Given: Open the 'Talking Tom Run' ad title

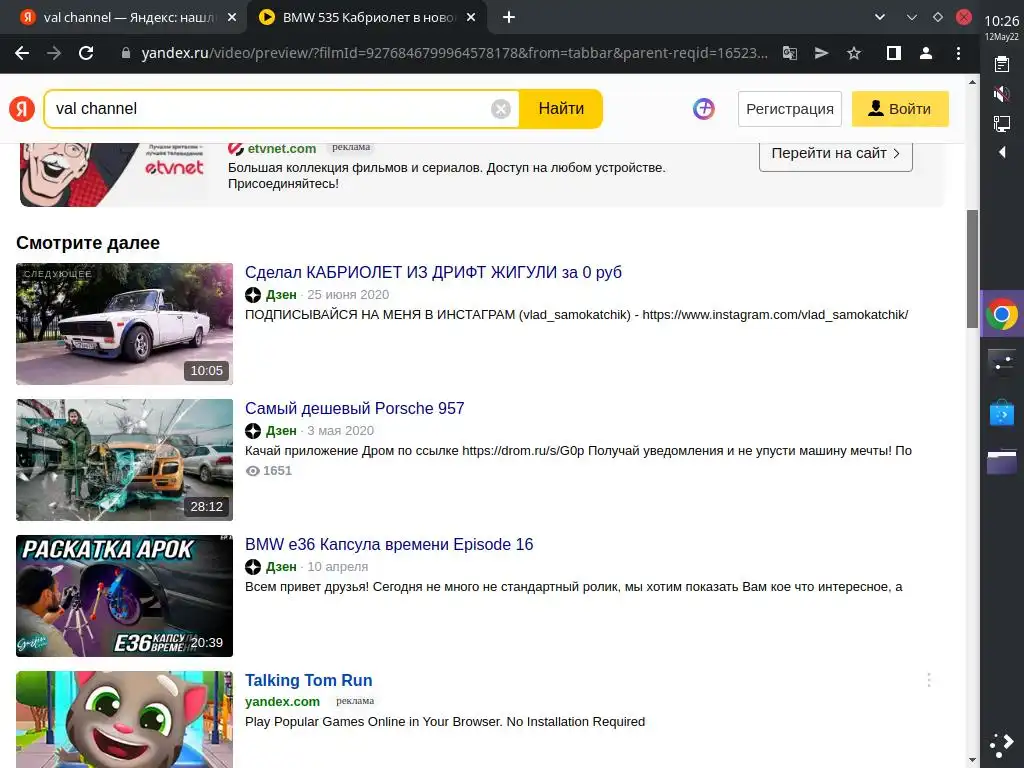Looking at the screenshot, I should (x=308, y=680).
